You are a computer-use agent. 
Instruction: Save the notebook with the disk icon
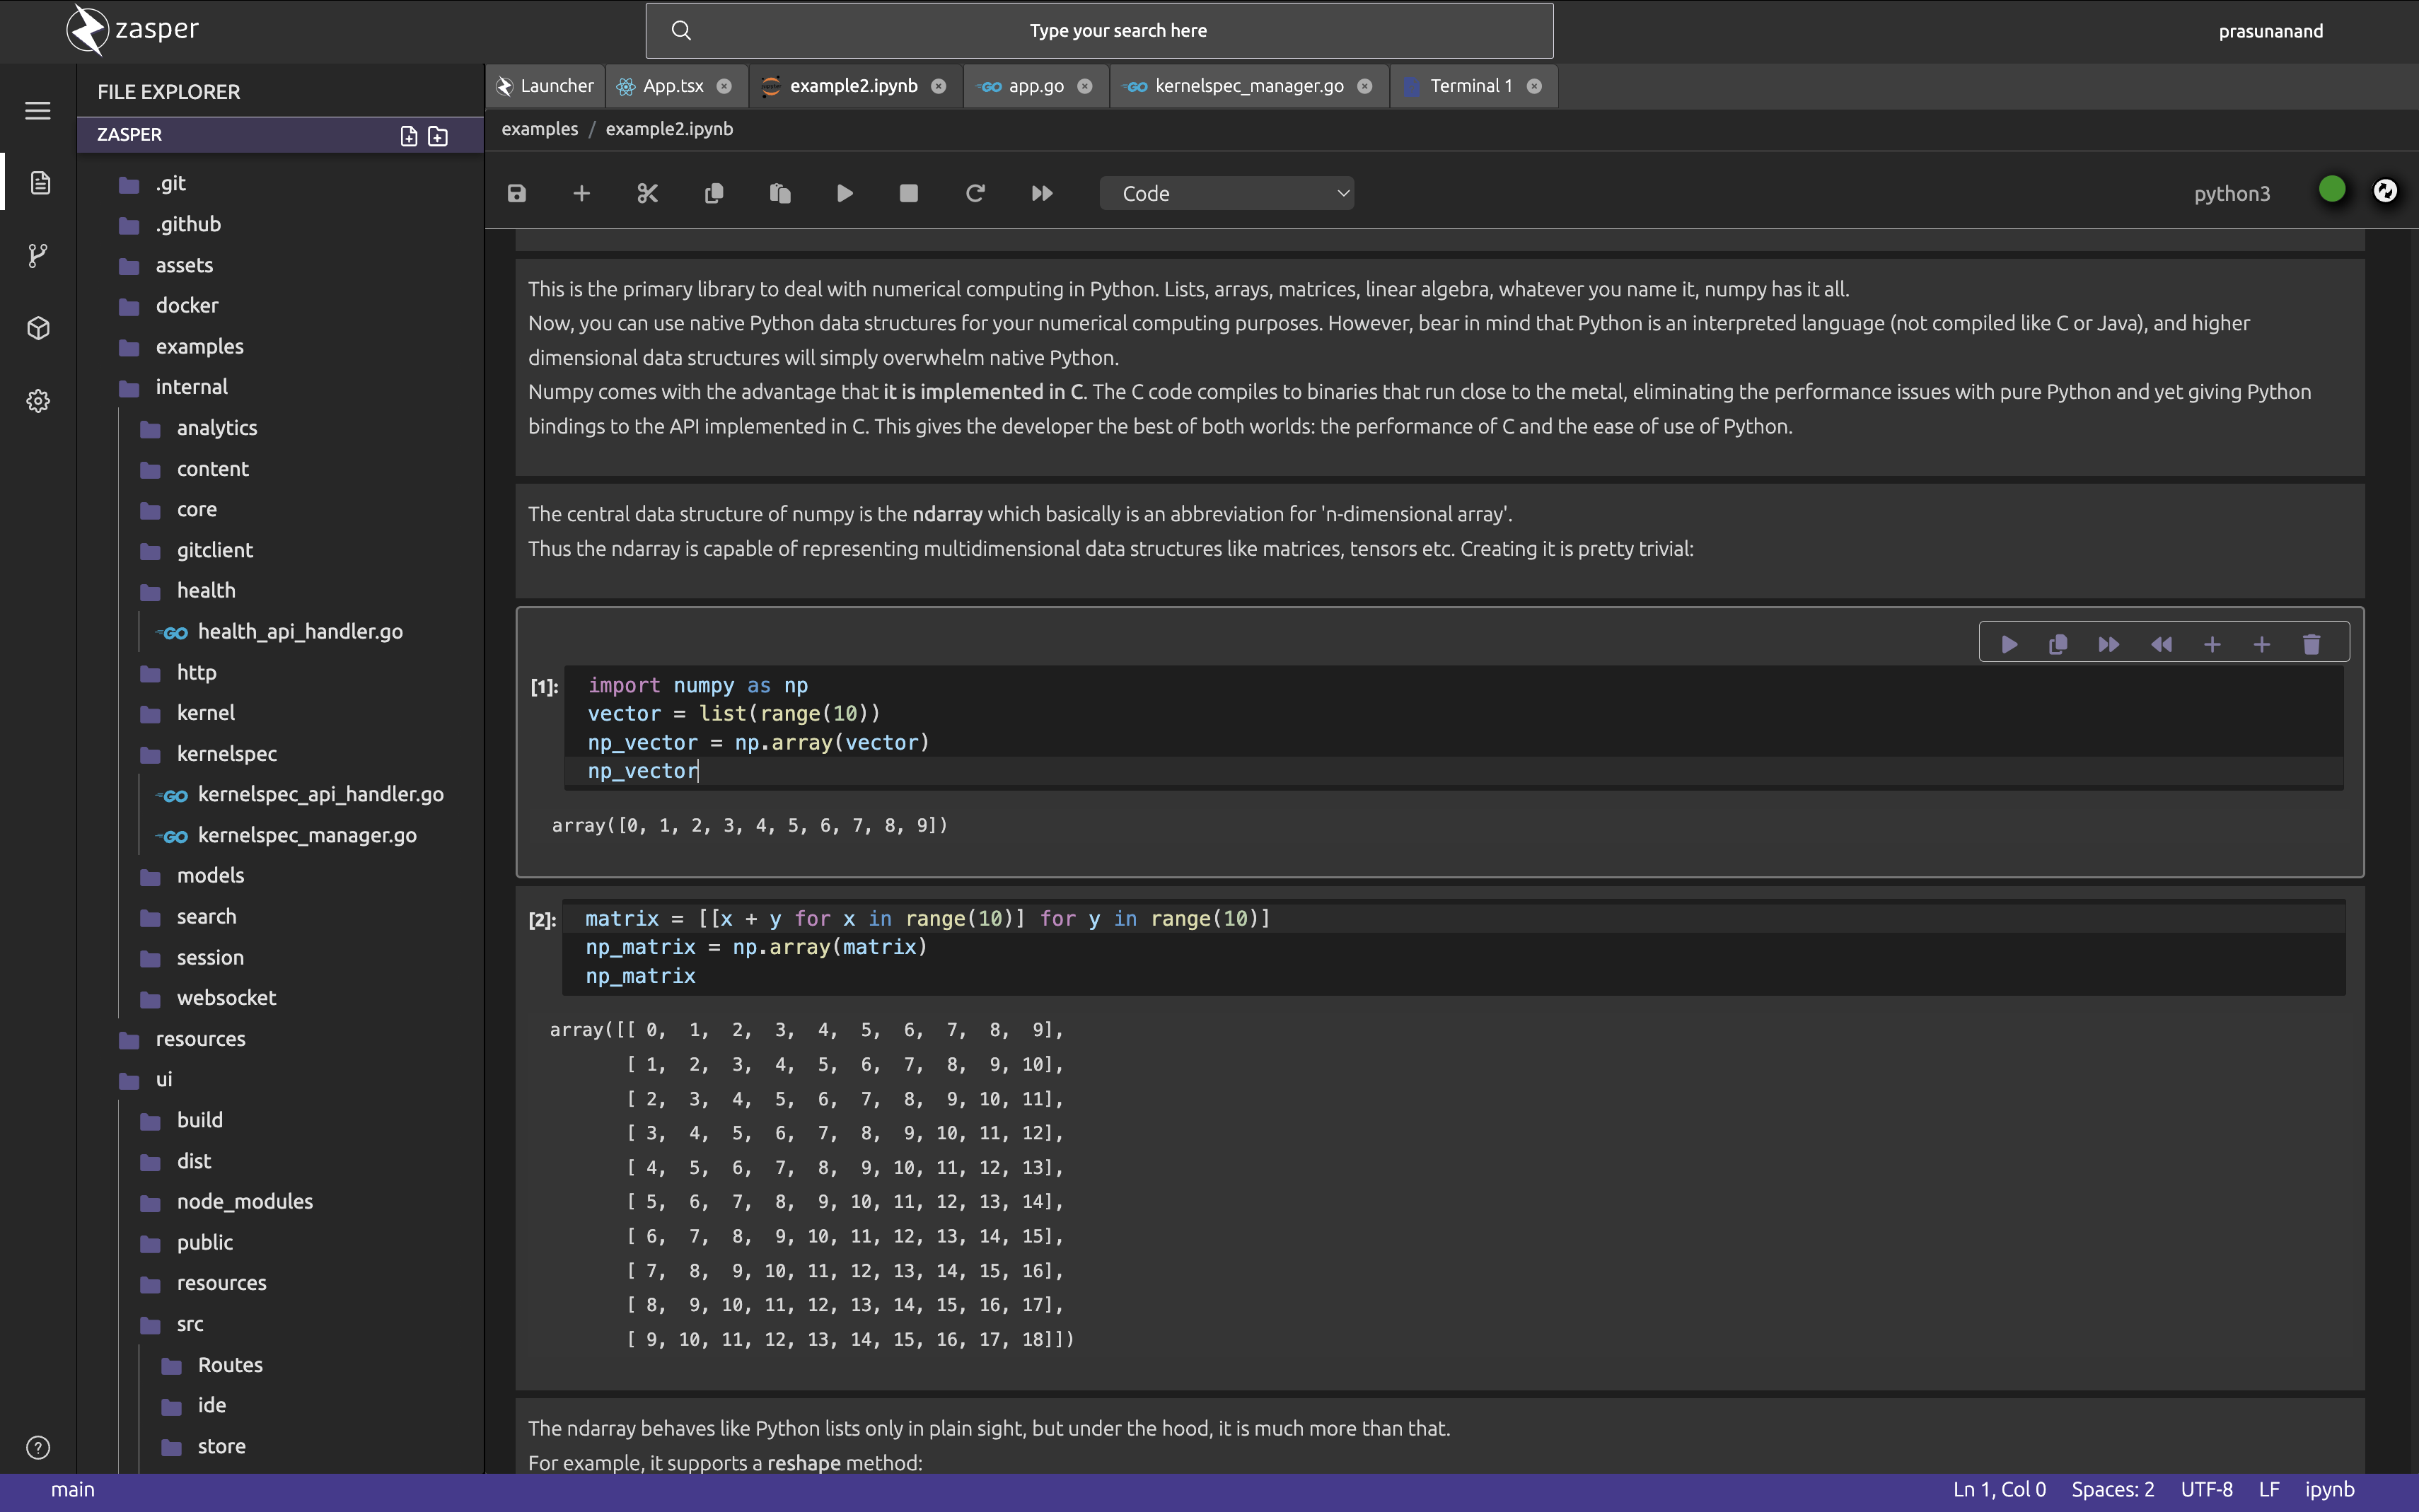[x=516, y=193]
